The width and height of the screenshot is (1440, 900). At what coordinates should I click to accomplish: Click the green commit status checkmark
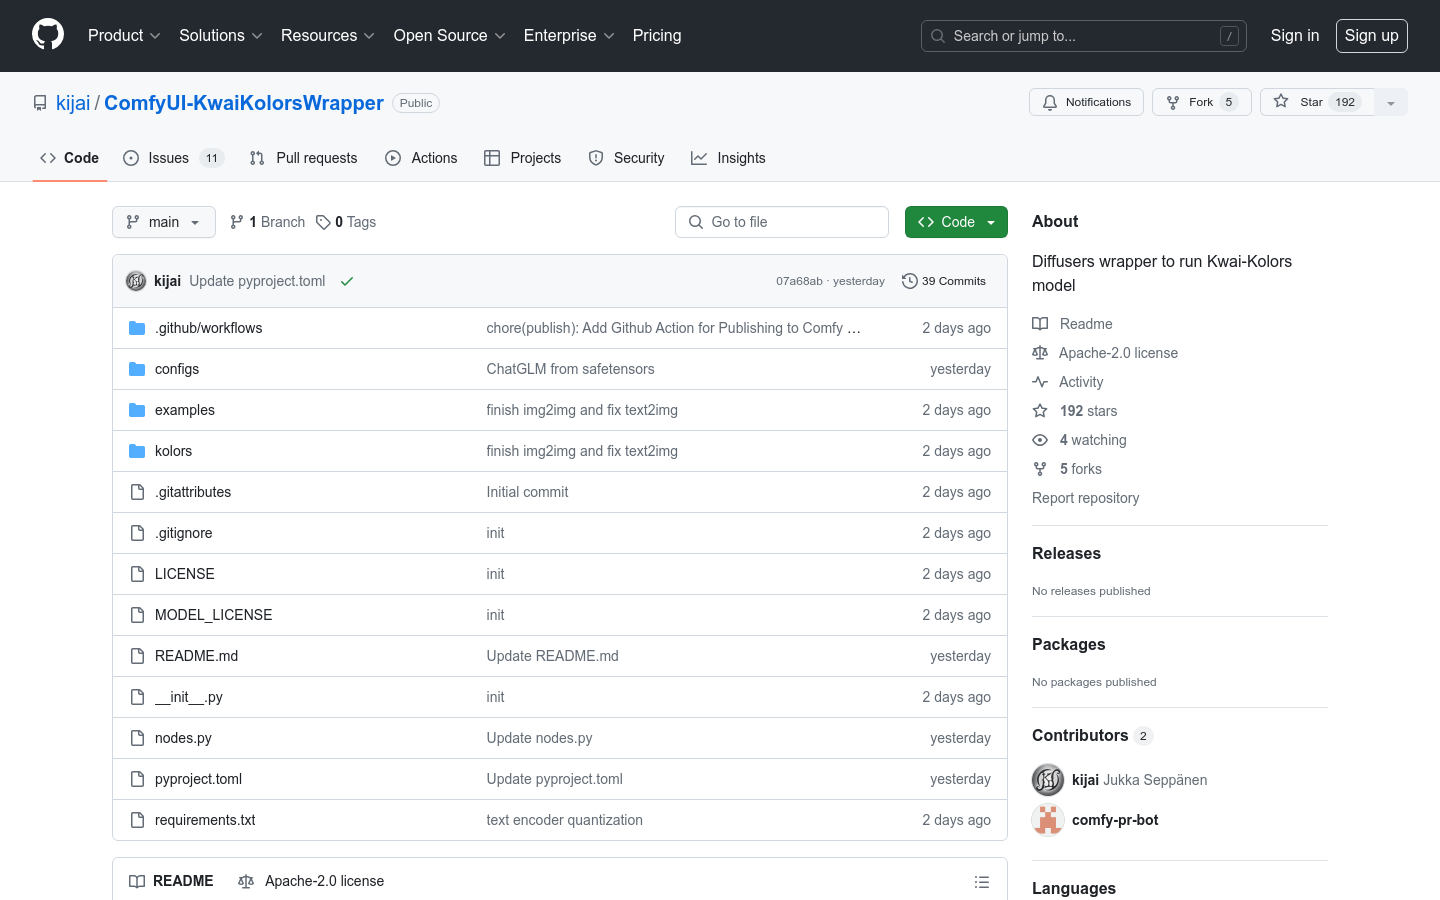click(347, 281)
